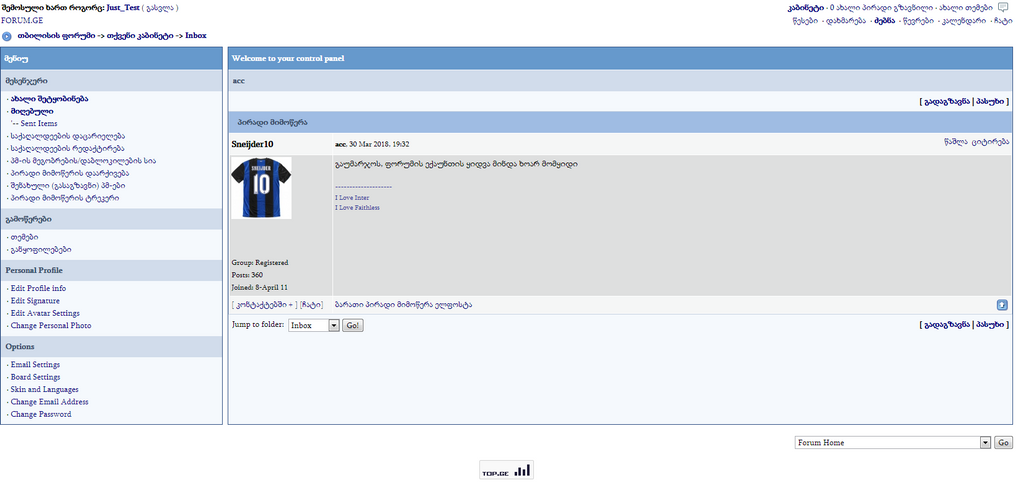
Task: Open the Forum Home jump dropdown
Action: point(893,443)
